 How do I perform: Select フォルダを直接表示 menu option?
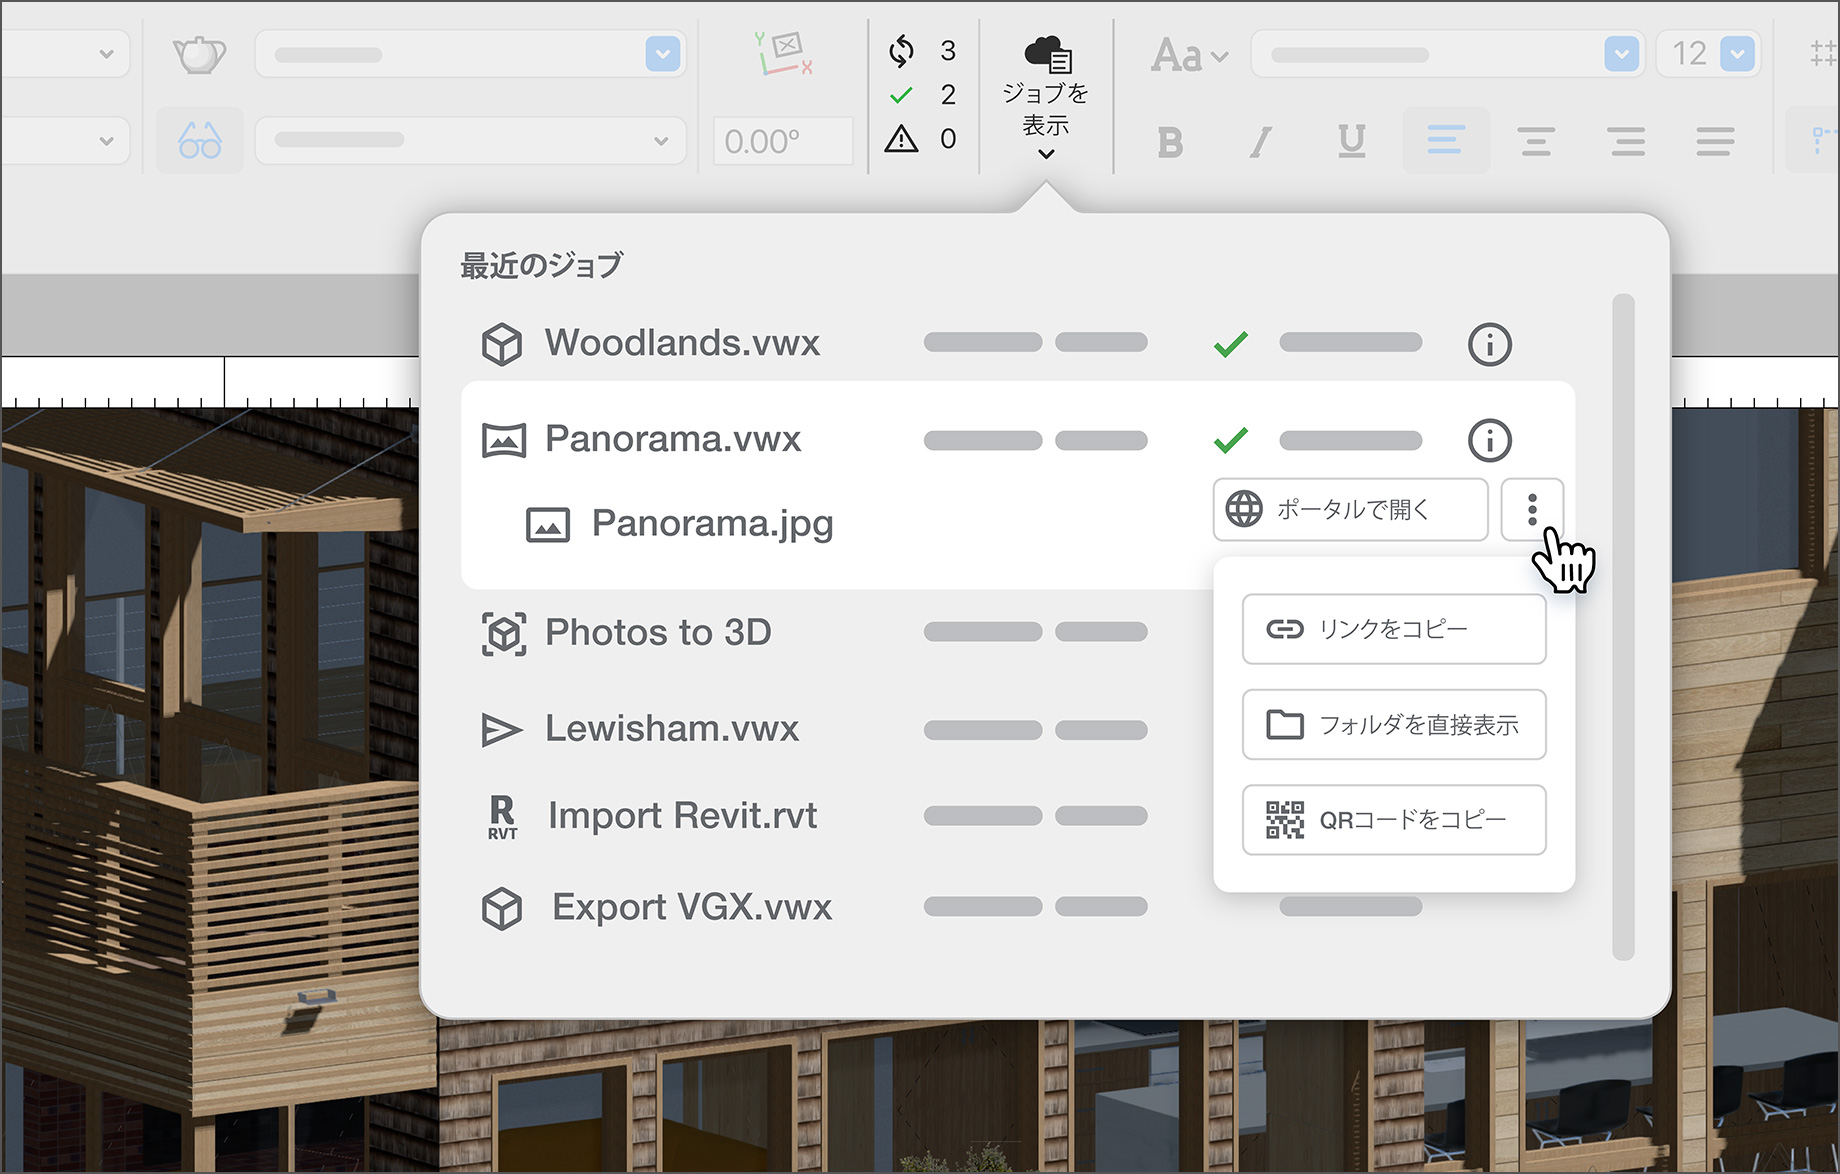1393,725
